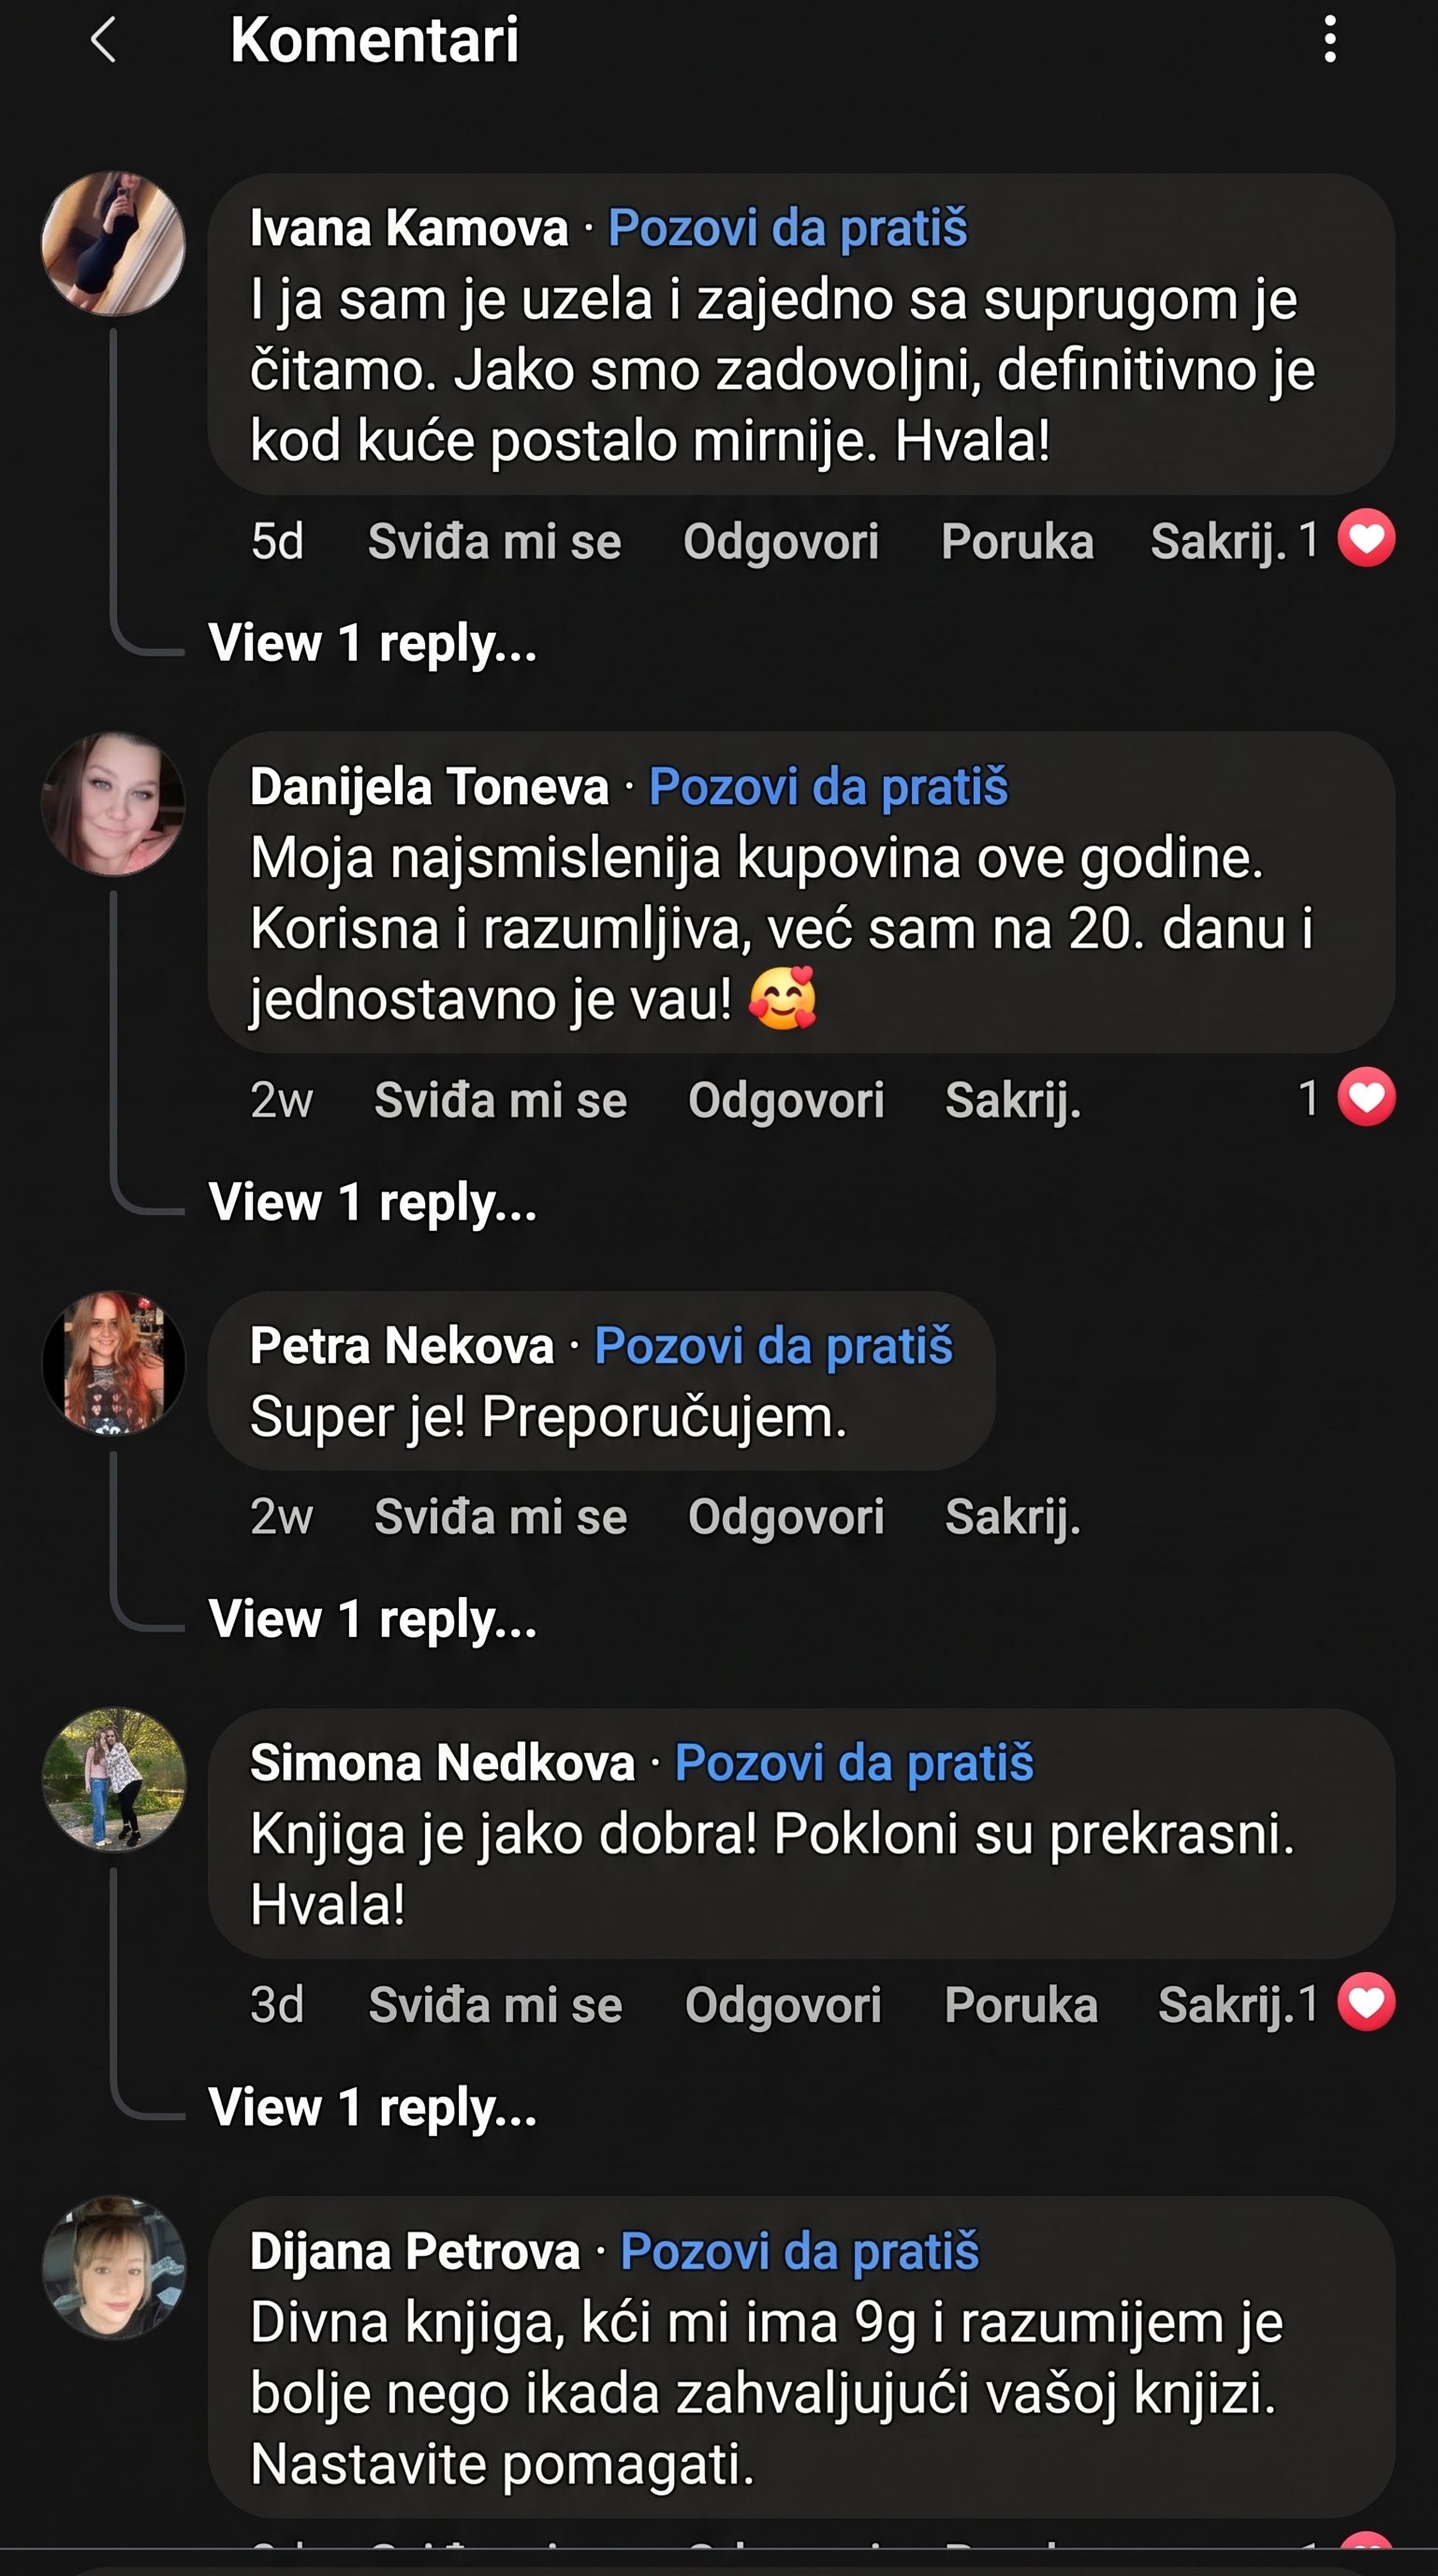The height and width of the screenshot is (2576, 1438).
Task: Like Ivana Kamova's comment with Sviđa mi se
Action: [x=494, y=542]
